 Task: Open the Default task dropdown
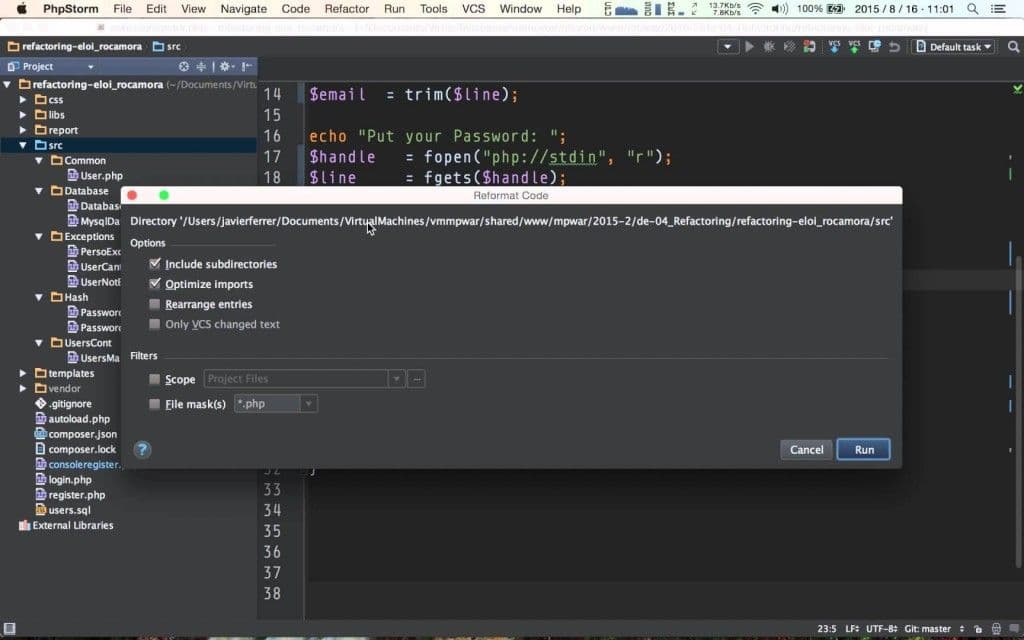tap(952, 46)
